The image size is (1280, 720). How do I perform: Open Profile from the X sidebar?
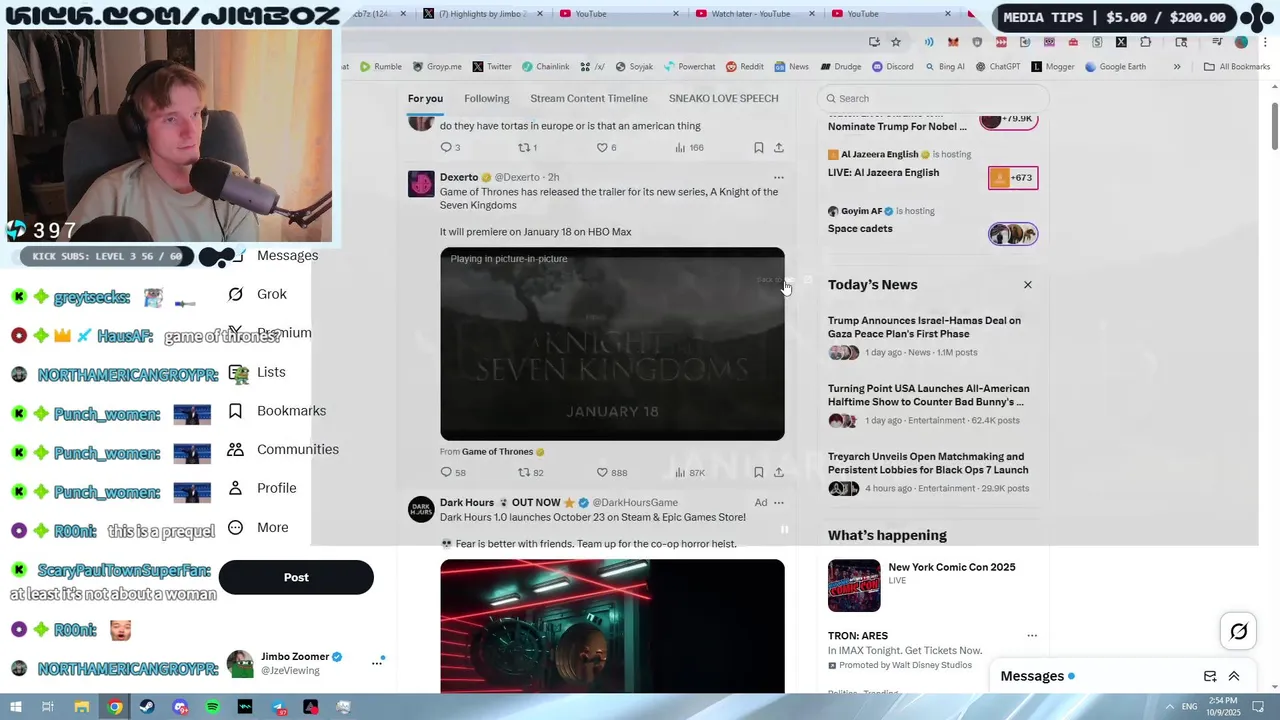(x=262, y=488)
